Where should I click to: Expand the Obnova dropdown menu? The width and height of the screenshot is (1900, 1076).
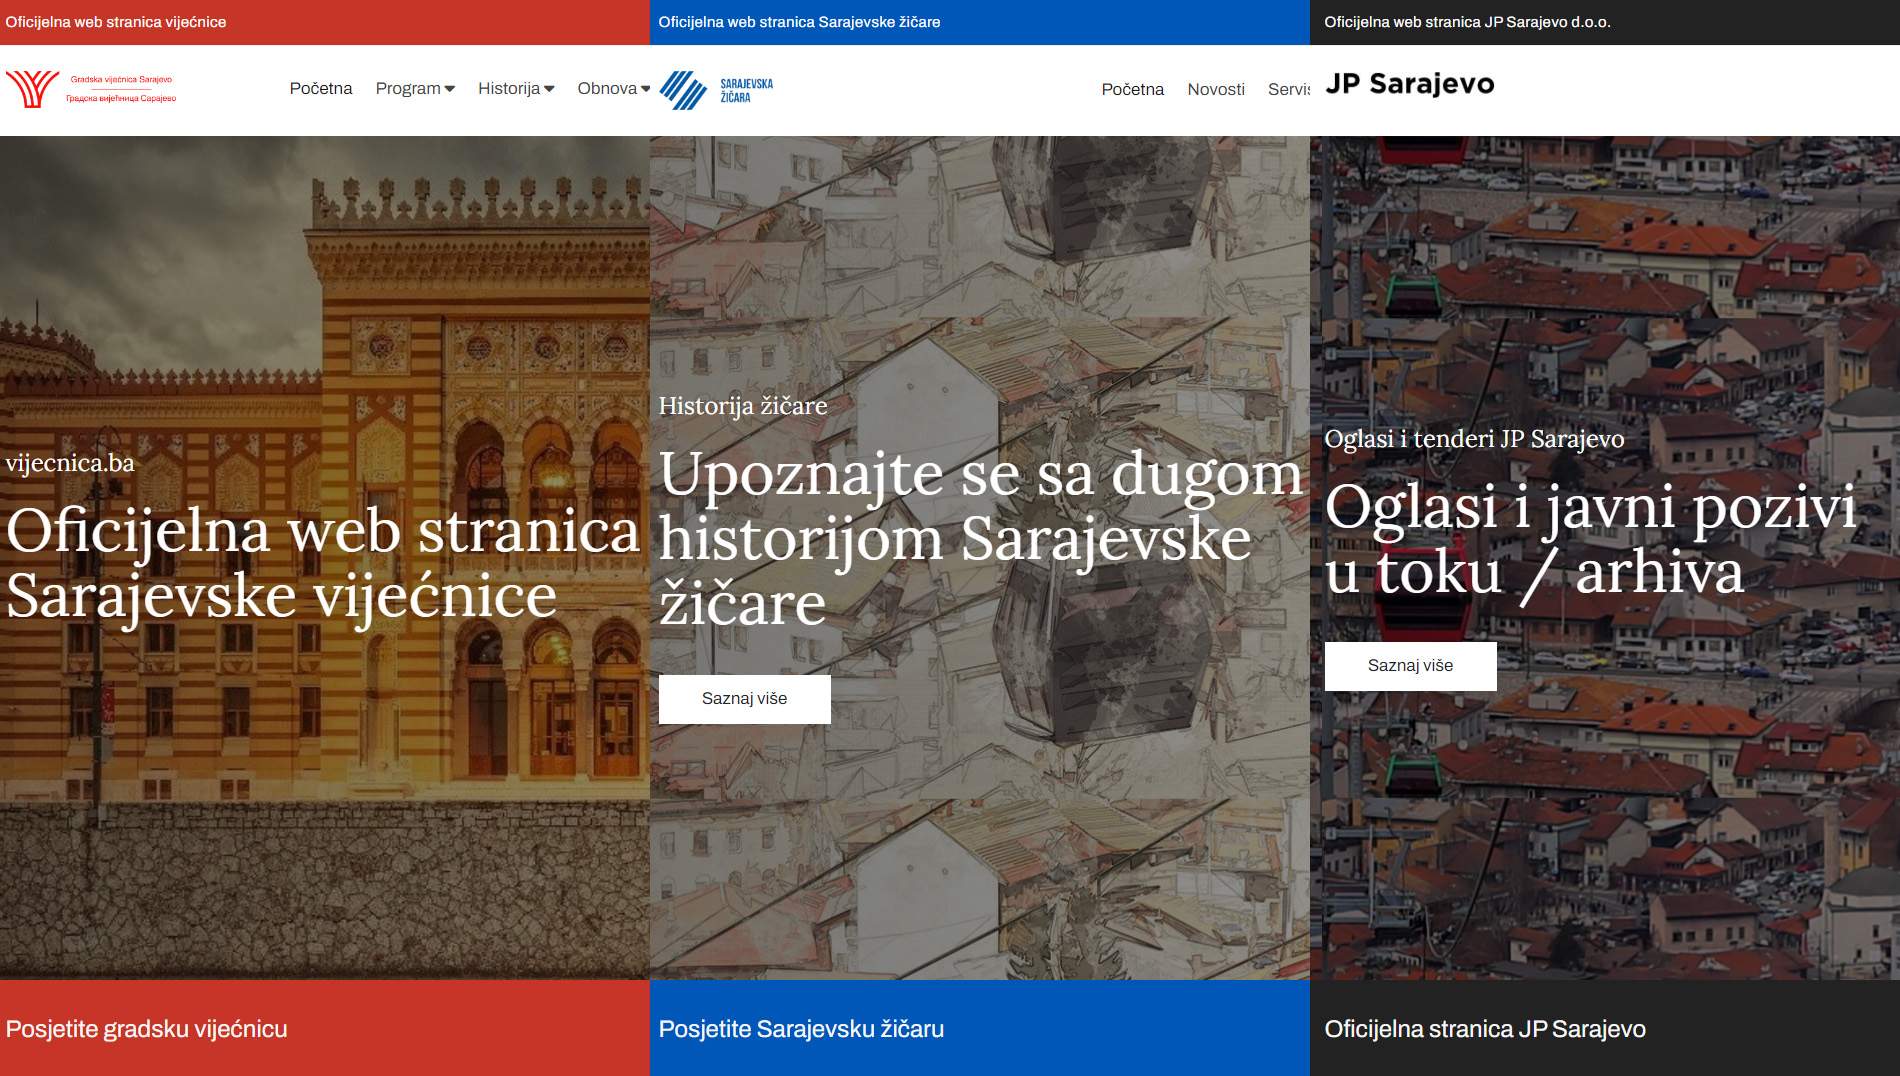[612, 88]
